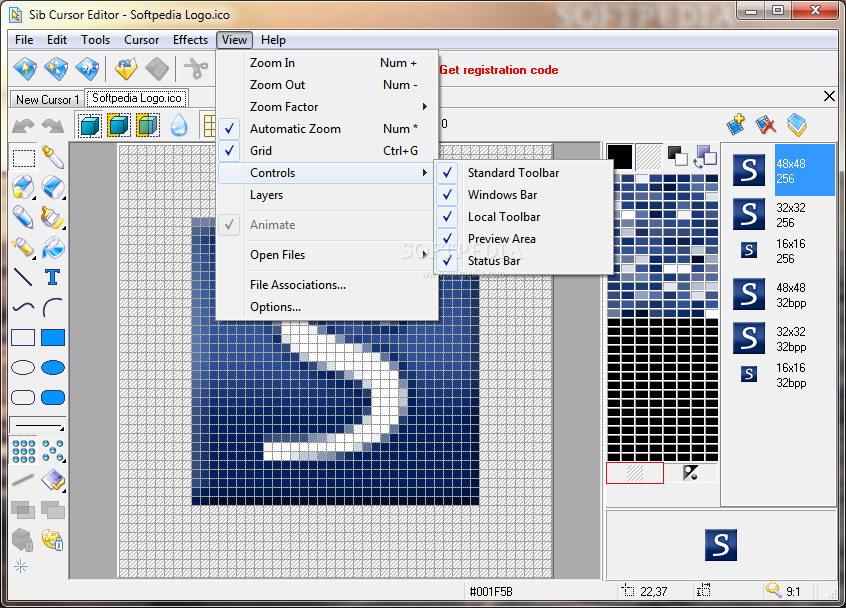Expand the Controls submenu
Viewport: 846px width, 608px height.
327,173
